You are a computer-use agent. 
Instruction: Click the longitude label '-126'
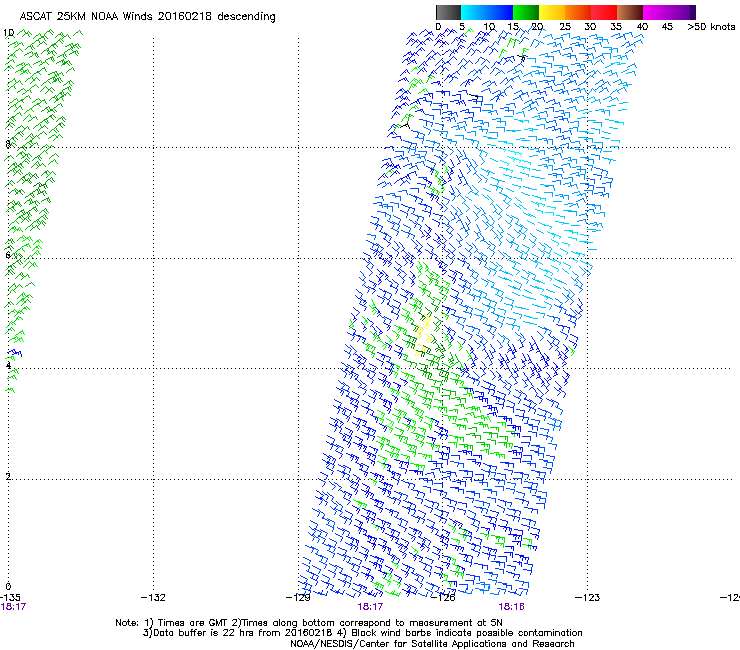click(443, 598)
